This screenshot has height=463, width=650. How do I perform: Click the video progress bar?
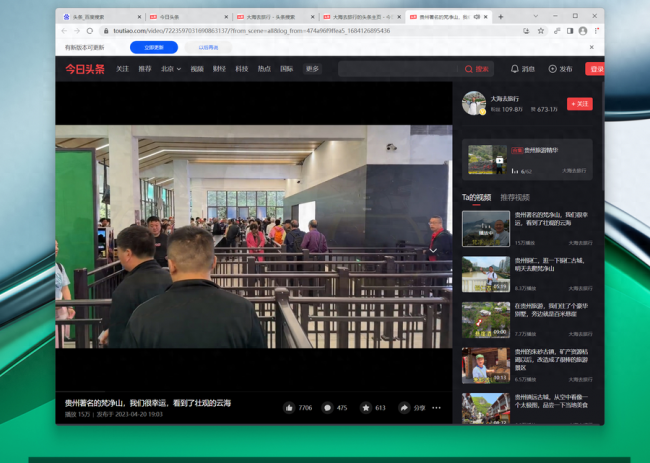tap(254, 391)
